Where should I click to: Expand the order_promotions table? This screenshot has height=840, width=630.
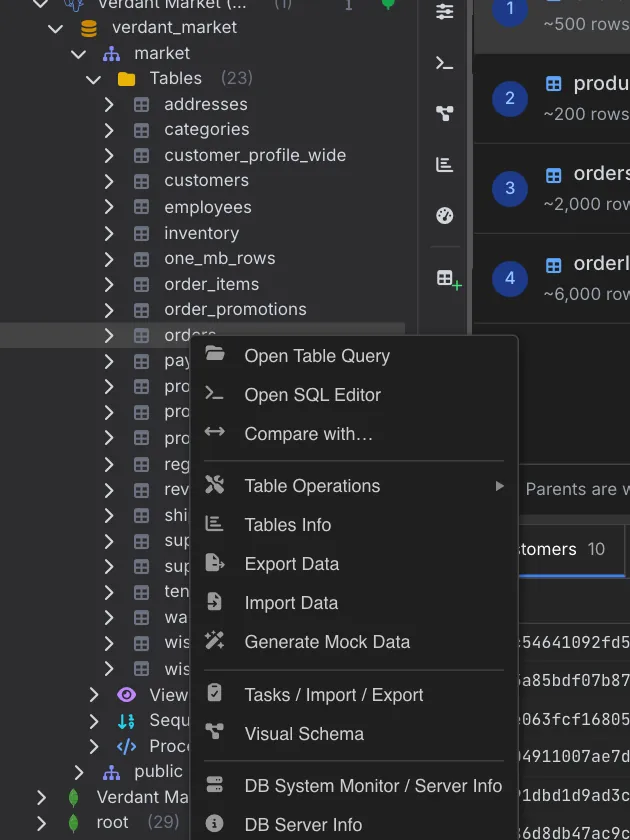click(109, 310)
